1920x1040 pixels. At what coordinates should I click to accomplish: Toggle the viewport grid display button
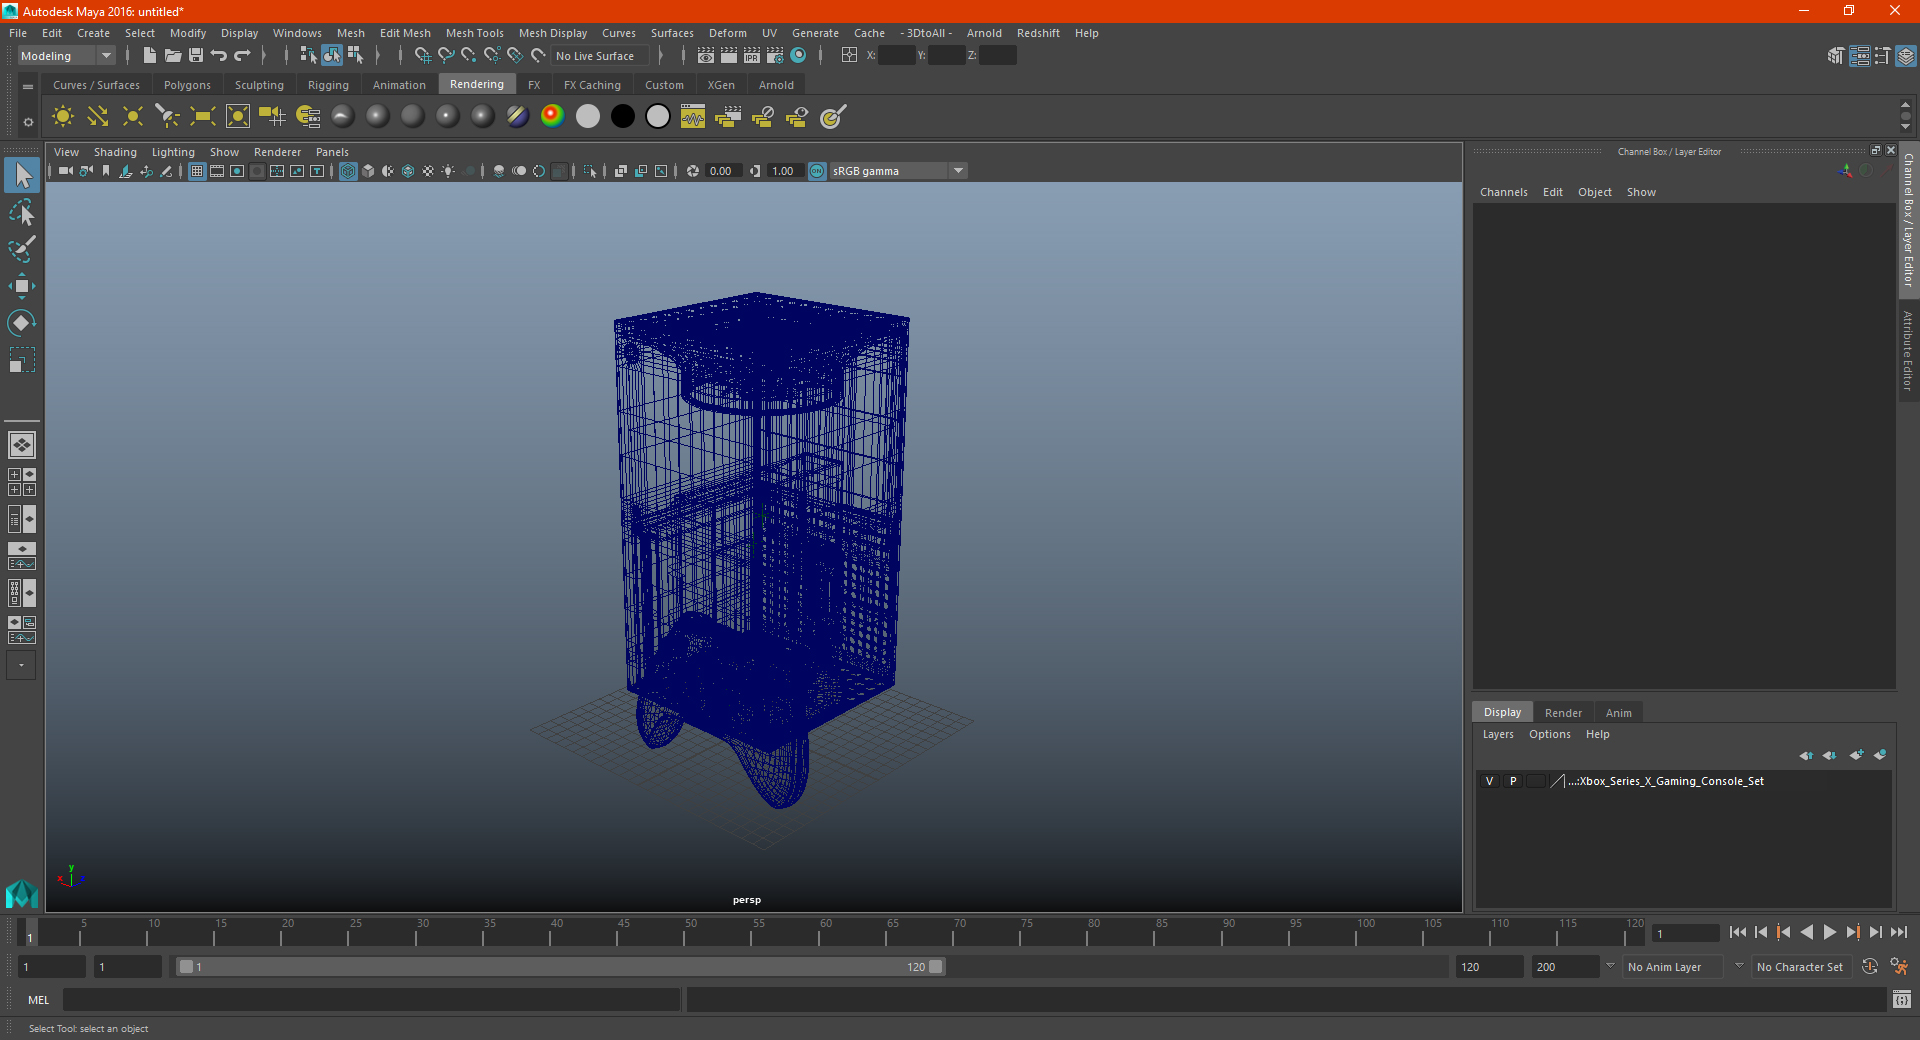[197, 171]
